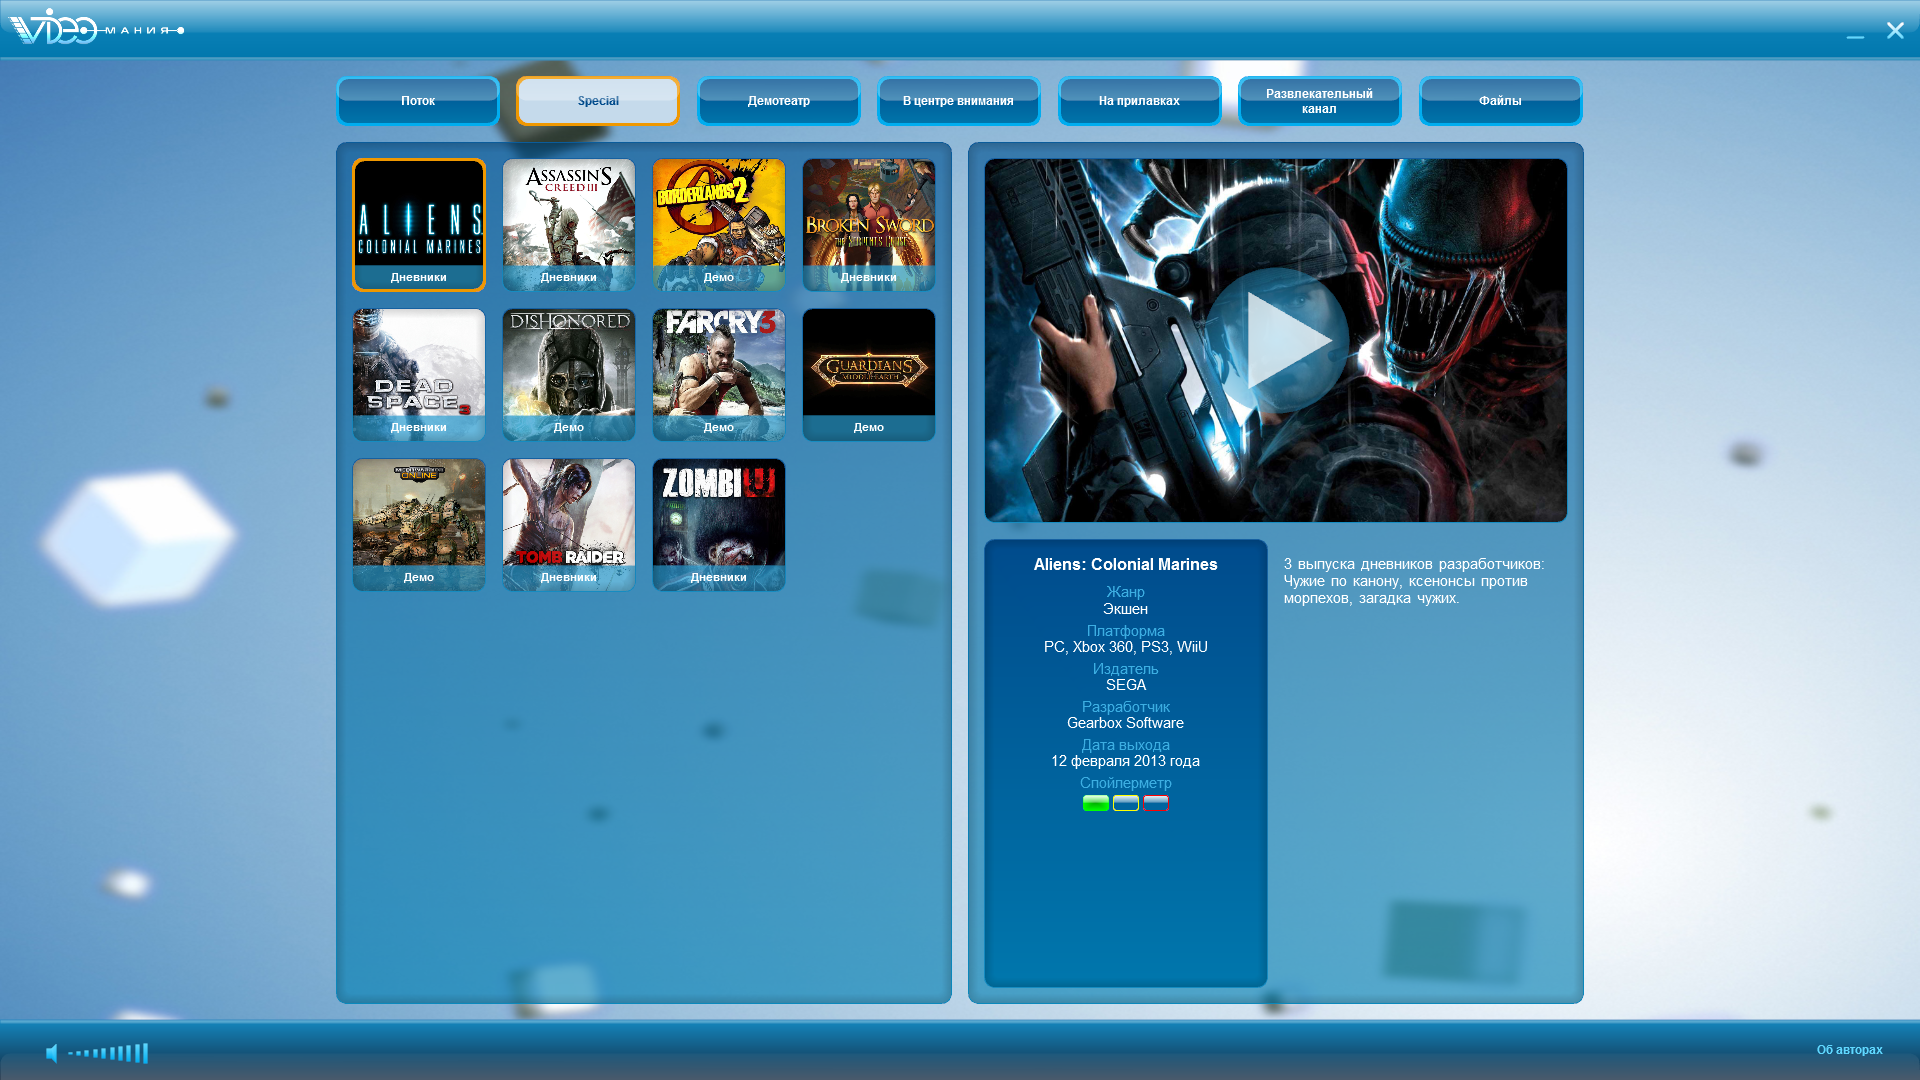Click the green spoiler meter indicator
Image resolution: width=1920 pixels, height=1080 pixels.
1096,803
